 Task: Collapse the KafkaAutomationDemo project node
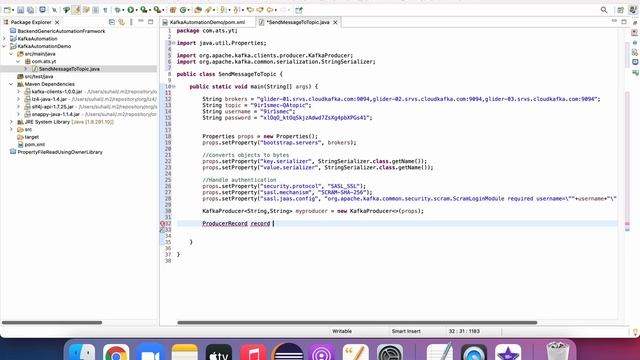click(4, 46)
